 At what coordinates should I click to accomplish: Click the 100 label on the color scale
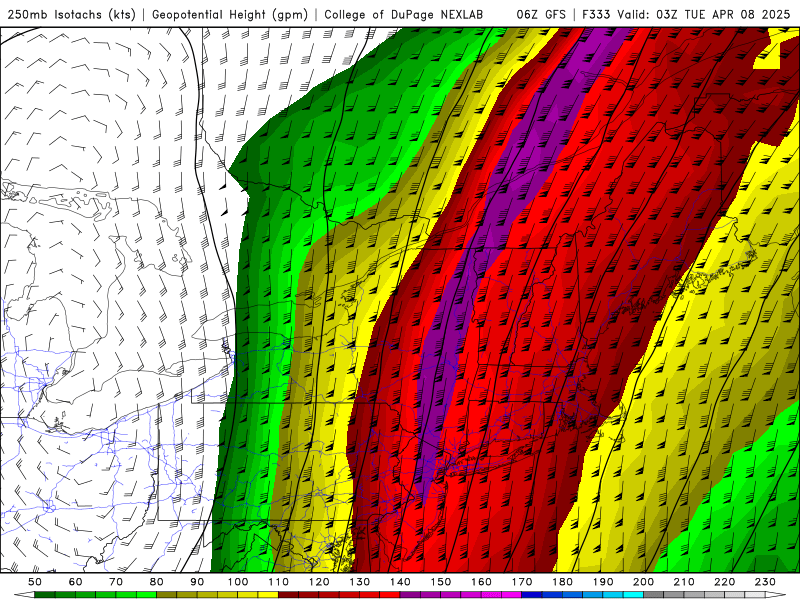pyautogui.click(x=238, y=582)
